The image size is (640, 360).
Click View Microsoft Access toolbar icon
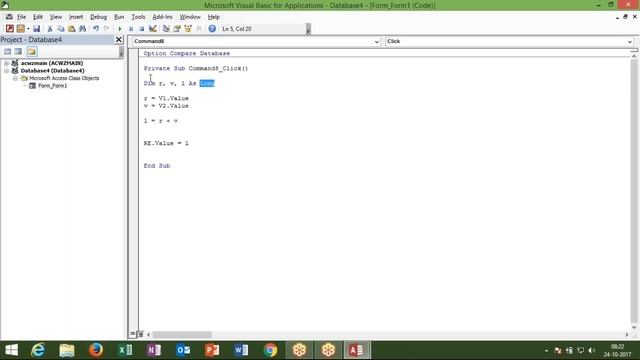pos(9,29)
